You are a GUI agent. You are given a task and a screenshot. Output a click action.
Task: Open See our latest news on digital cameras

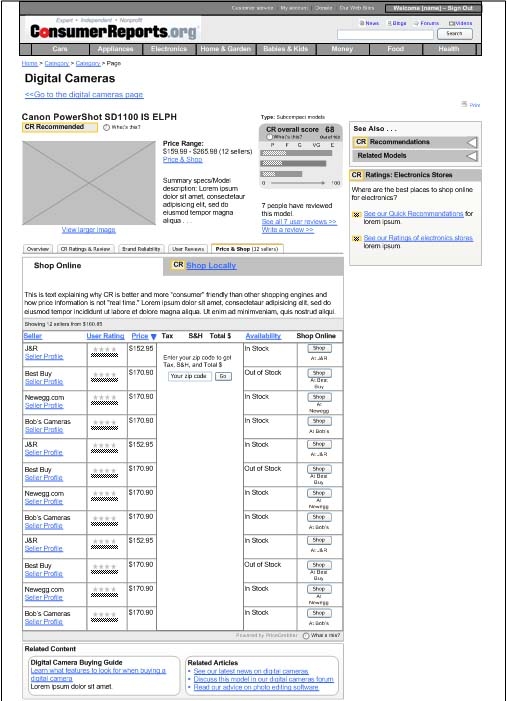point(251,671)
